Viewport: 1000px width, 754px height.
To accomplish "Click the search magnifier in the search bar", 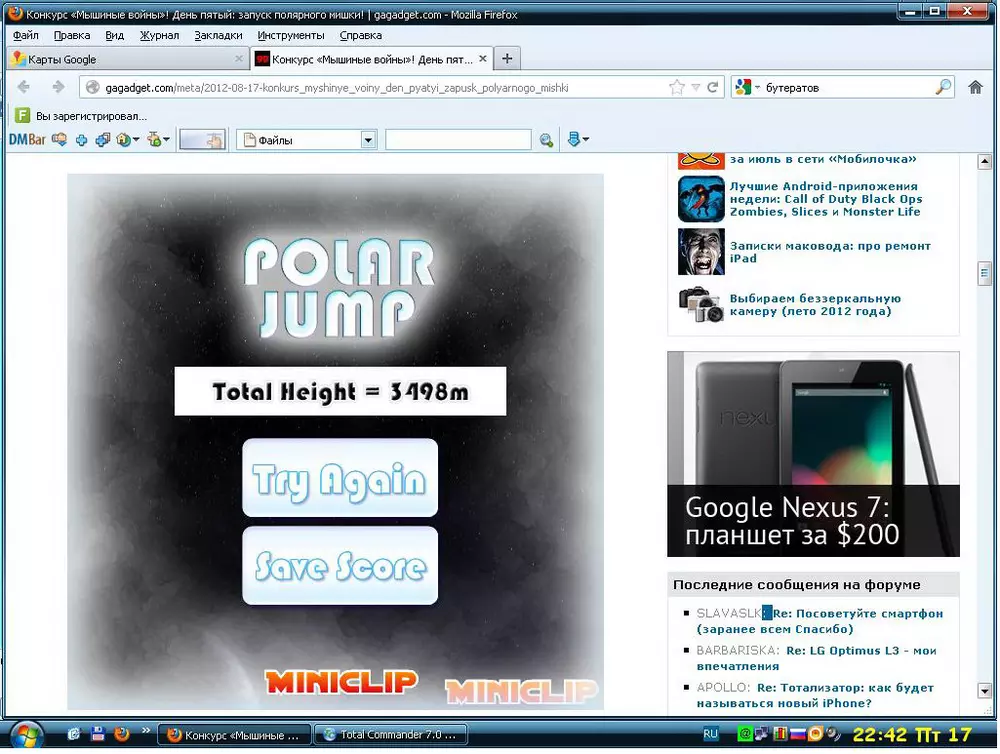I will click(x=943, y=87).
